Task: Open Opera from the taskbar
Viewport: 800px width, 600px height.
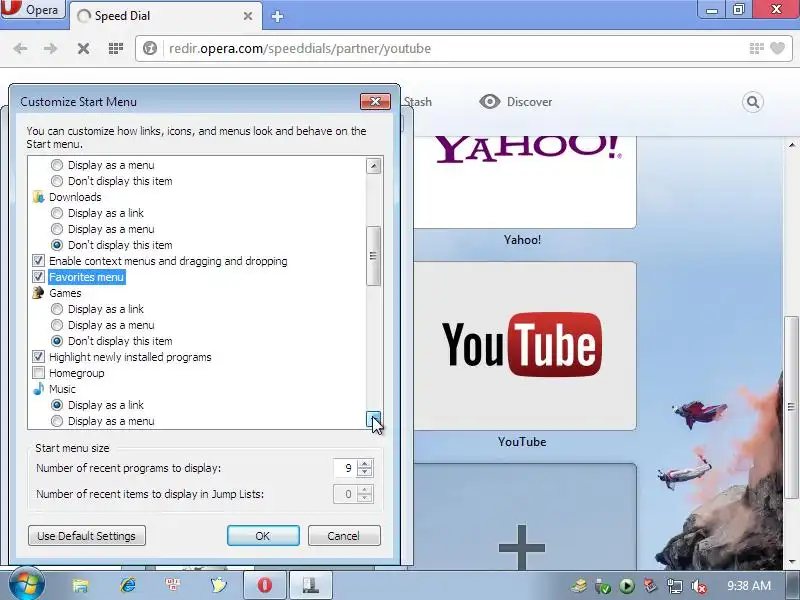Action: [264, 585]
